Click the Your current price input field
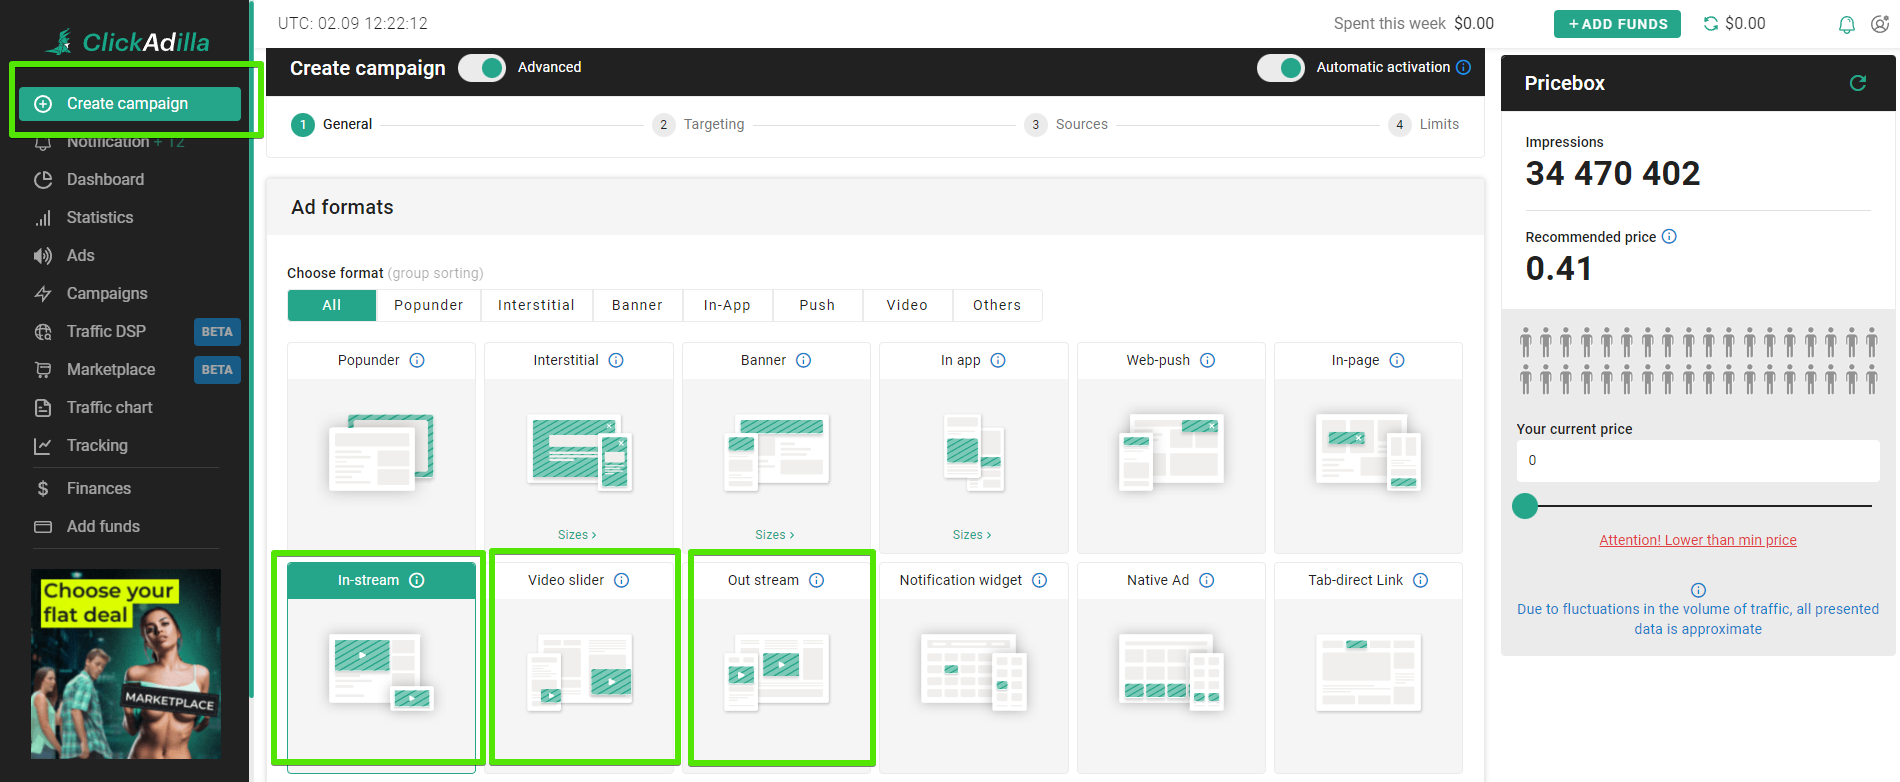The width and height of the screenshot is (1900, 782). click(x=1697, y=461)
